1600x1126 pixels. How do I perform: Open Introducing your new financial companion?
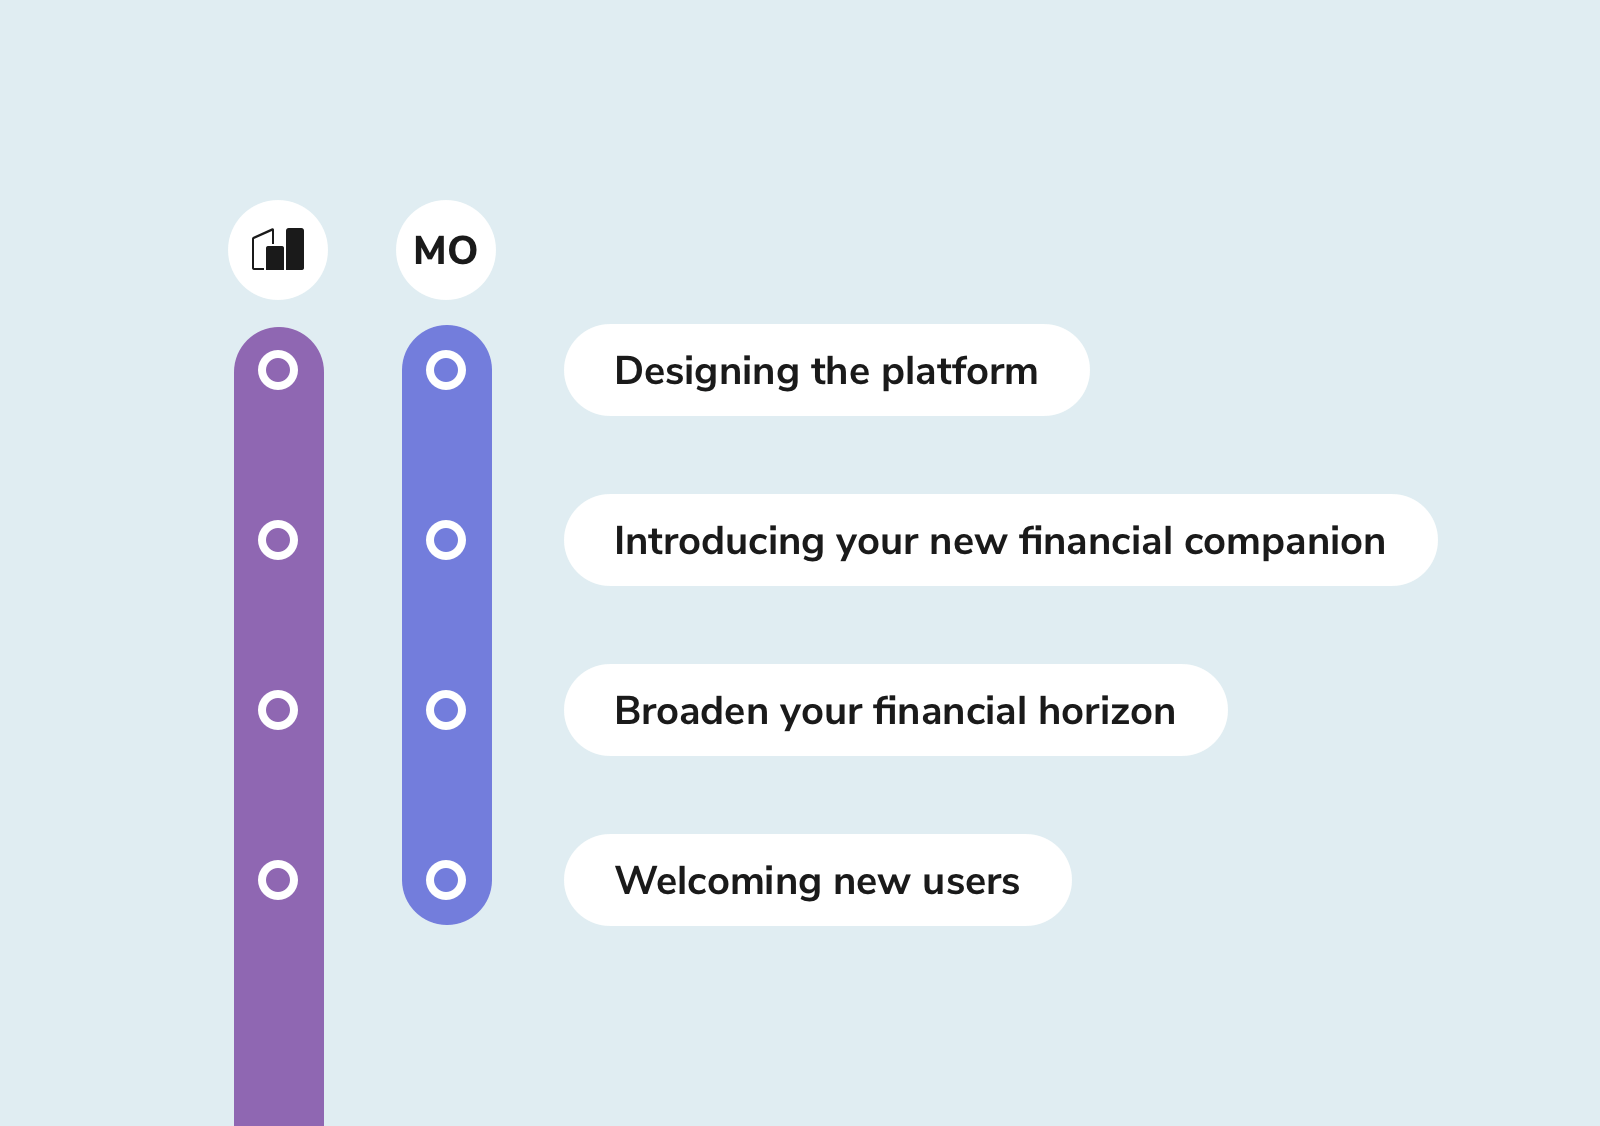click(1000, 540)
